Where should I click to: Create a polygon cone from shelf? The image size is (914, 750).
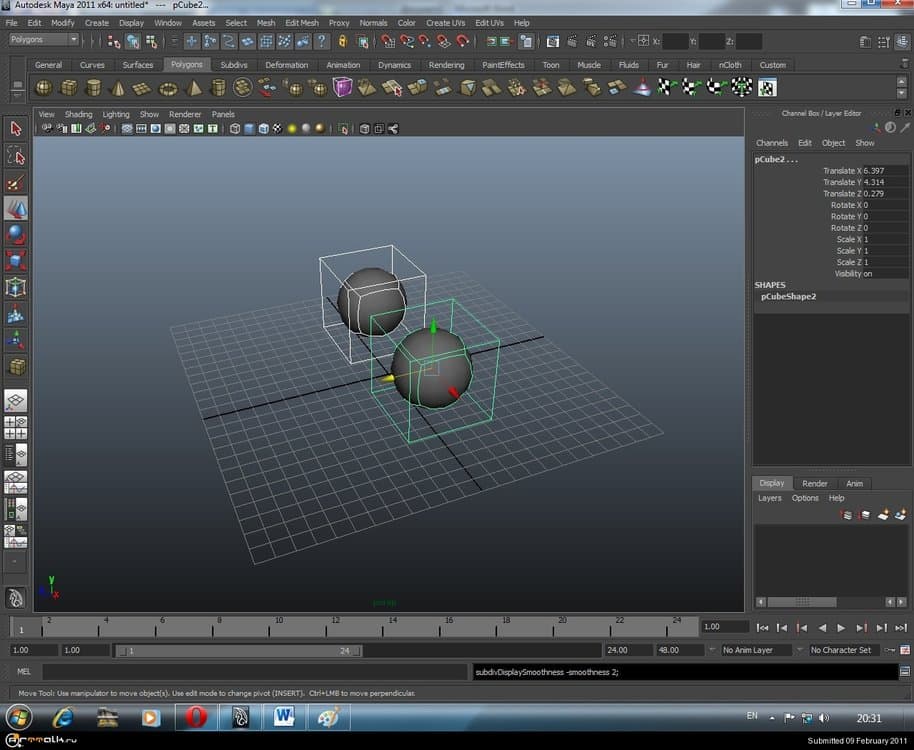click(118, 88)
